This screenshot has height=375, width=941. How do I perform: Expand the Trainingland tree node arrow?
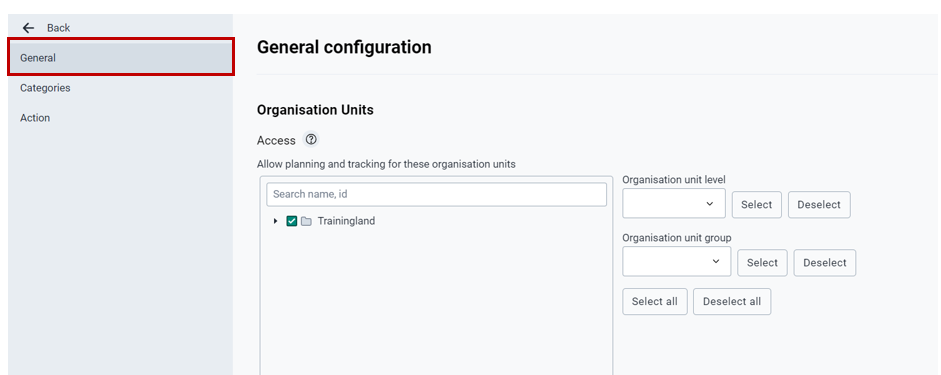pos(275,221)
